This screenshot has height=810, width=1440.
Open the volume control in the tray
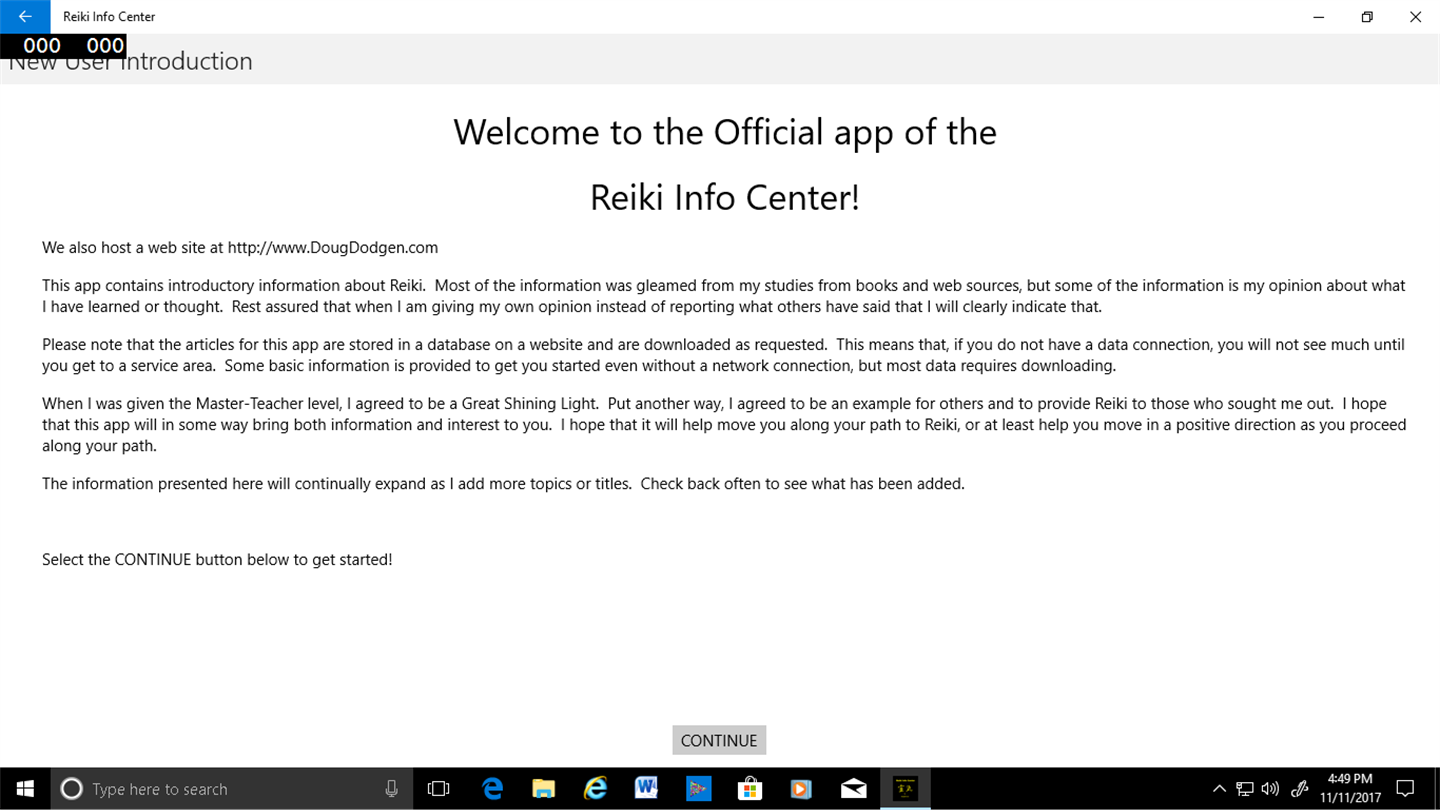click(1271, 789)
